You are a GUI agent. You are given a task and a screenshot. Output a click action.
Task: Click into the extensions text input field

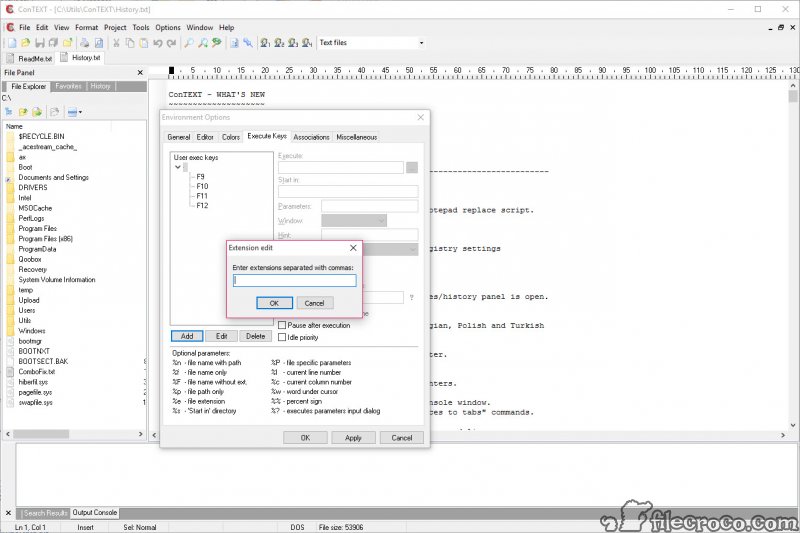click(x=294, y=280)
